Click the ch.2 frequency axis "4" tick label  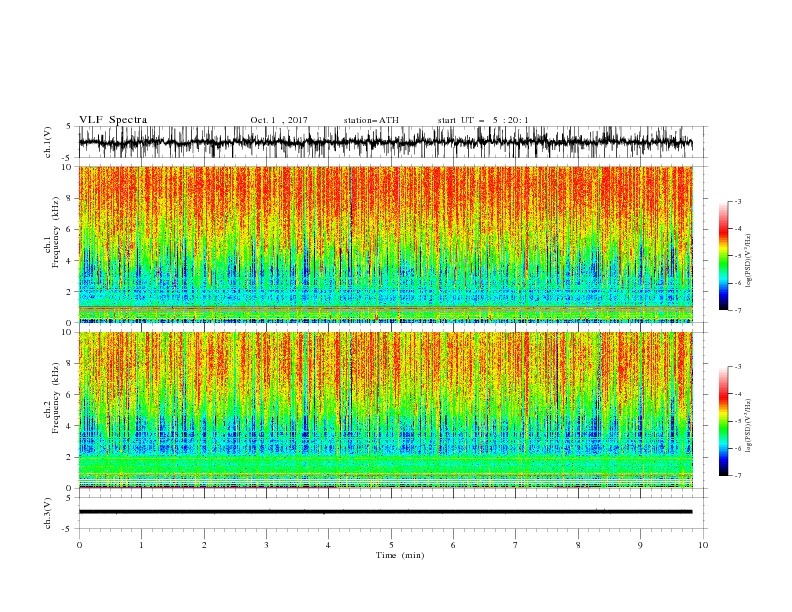pos(71,426)
